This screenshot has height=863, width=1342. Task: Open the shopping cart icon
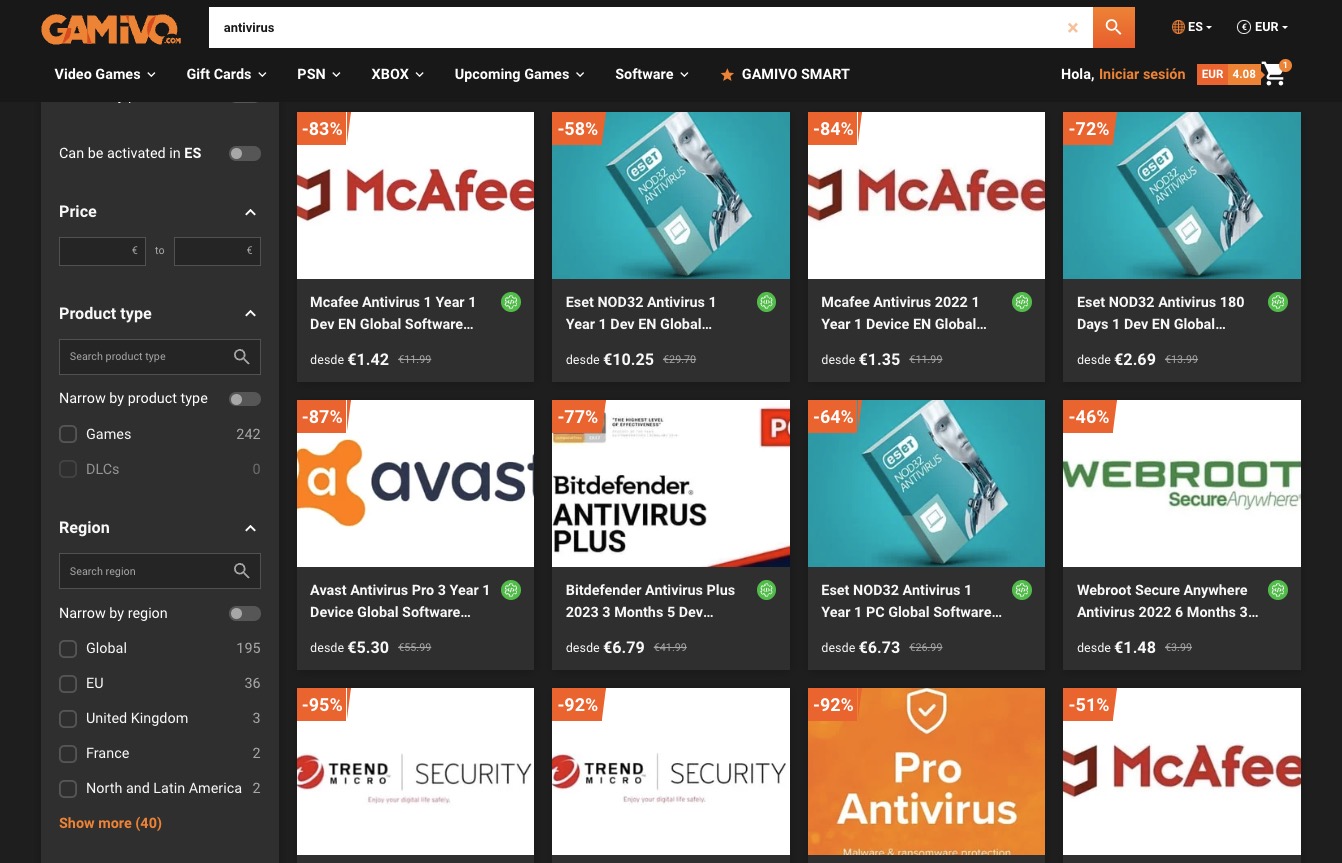click(x=1273, y=74)
